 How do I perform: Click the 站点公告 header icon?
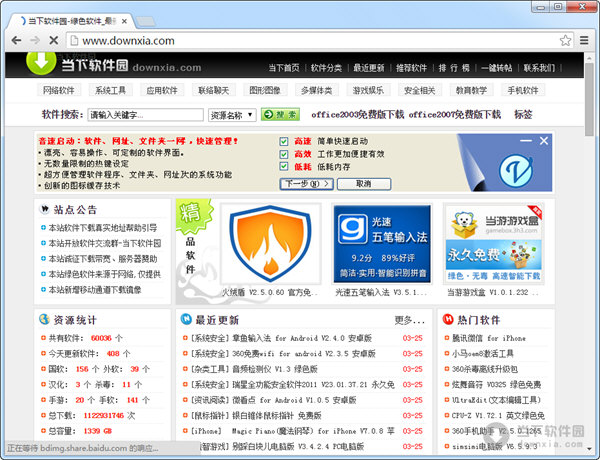point(45,209)
